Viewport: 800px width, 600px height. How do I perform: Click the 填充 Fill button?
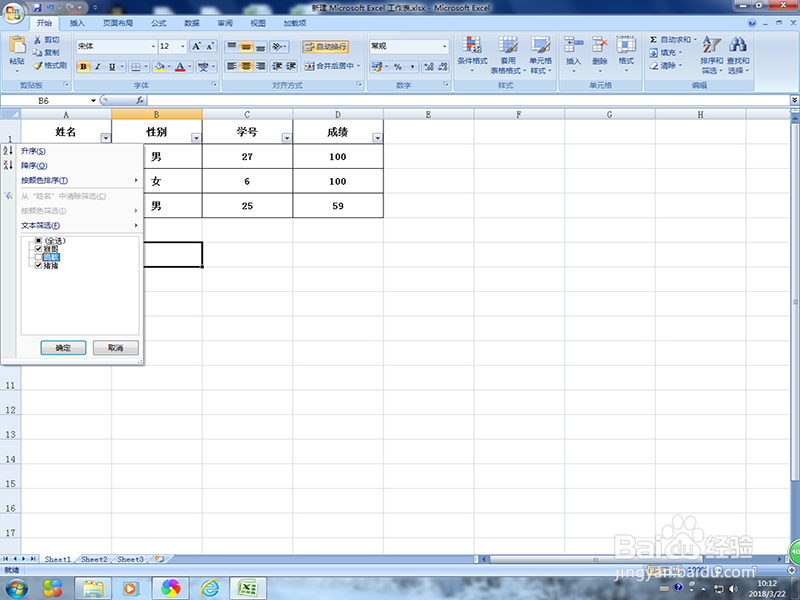click(665, 53)
